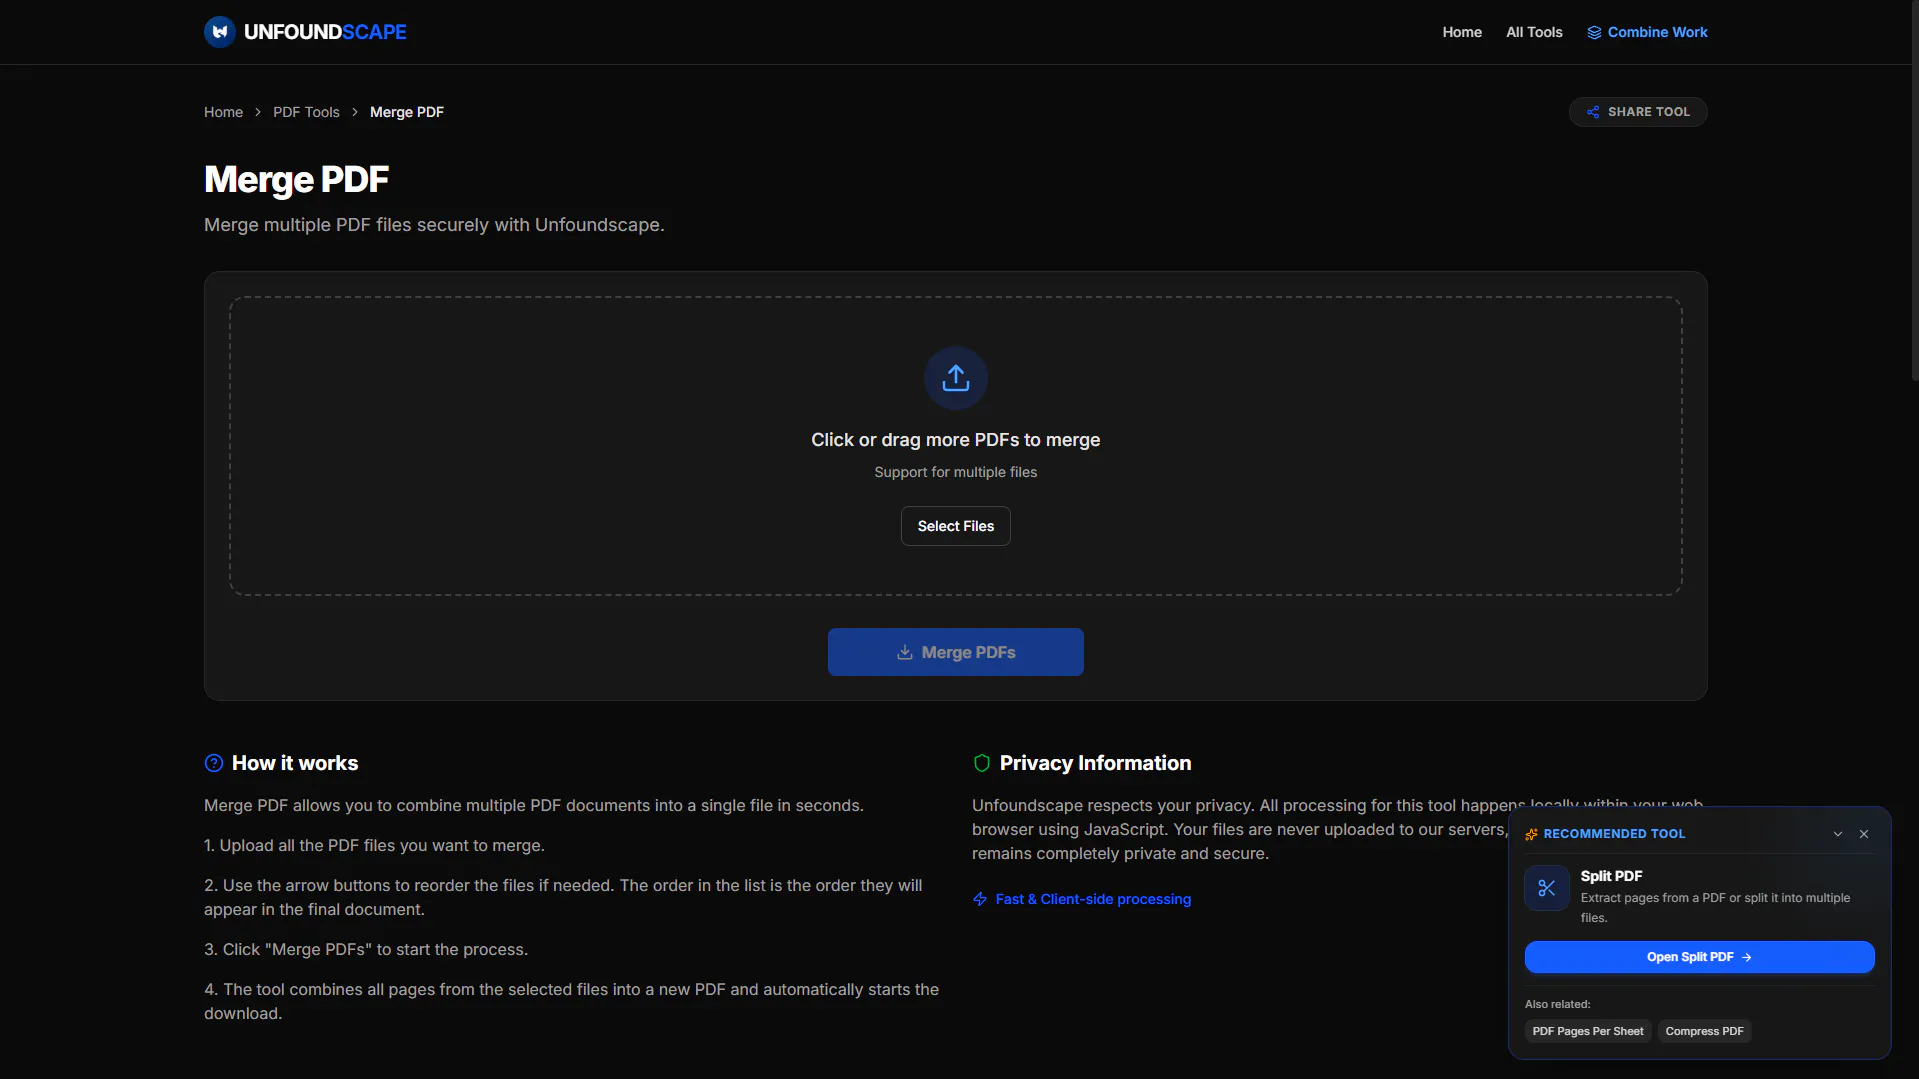1919x1079 pixels.
Task: Select the Compress PDF related tag
Action: tap(1704, 1031)
